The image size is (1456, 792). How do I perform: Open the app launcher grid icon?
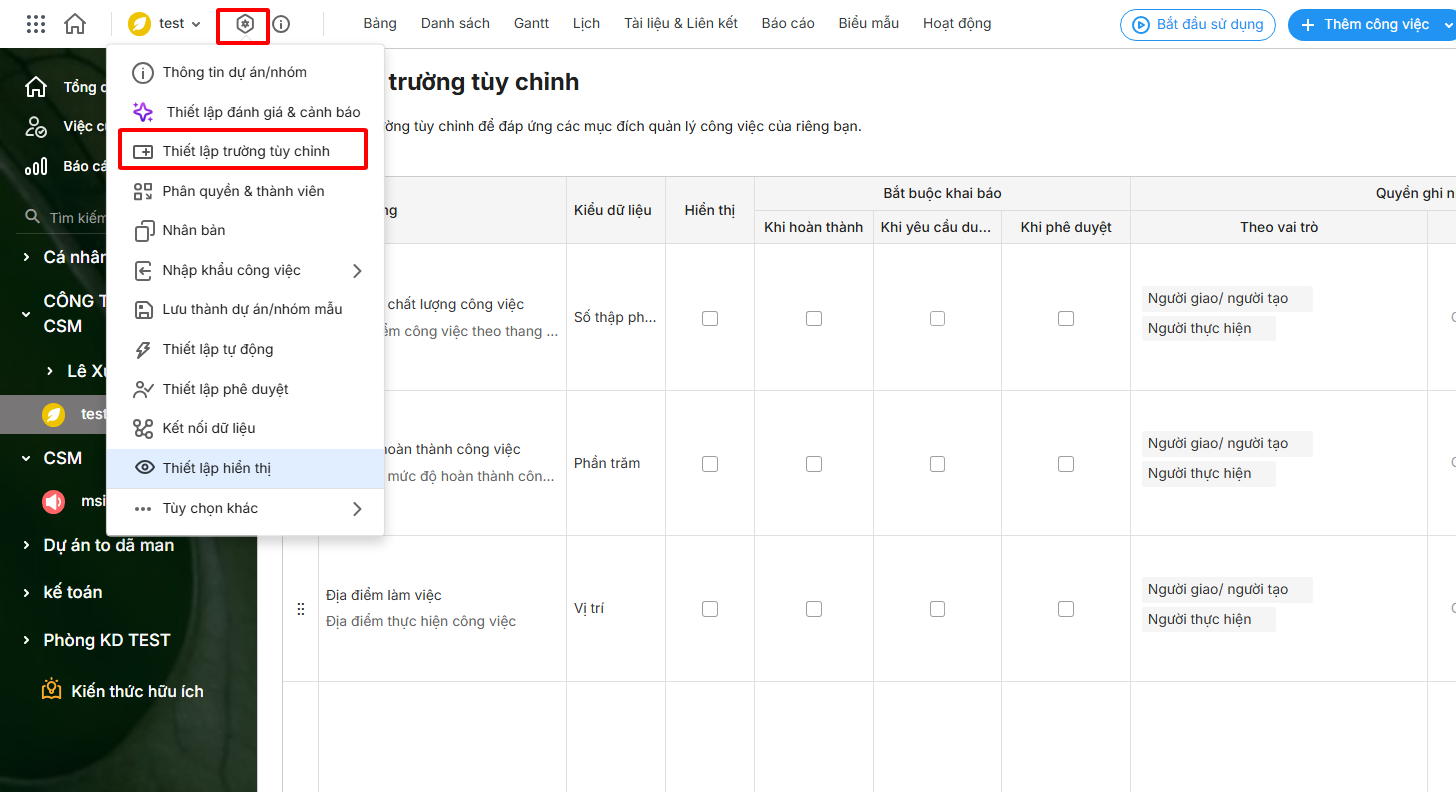pos(36,24)
